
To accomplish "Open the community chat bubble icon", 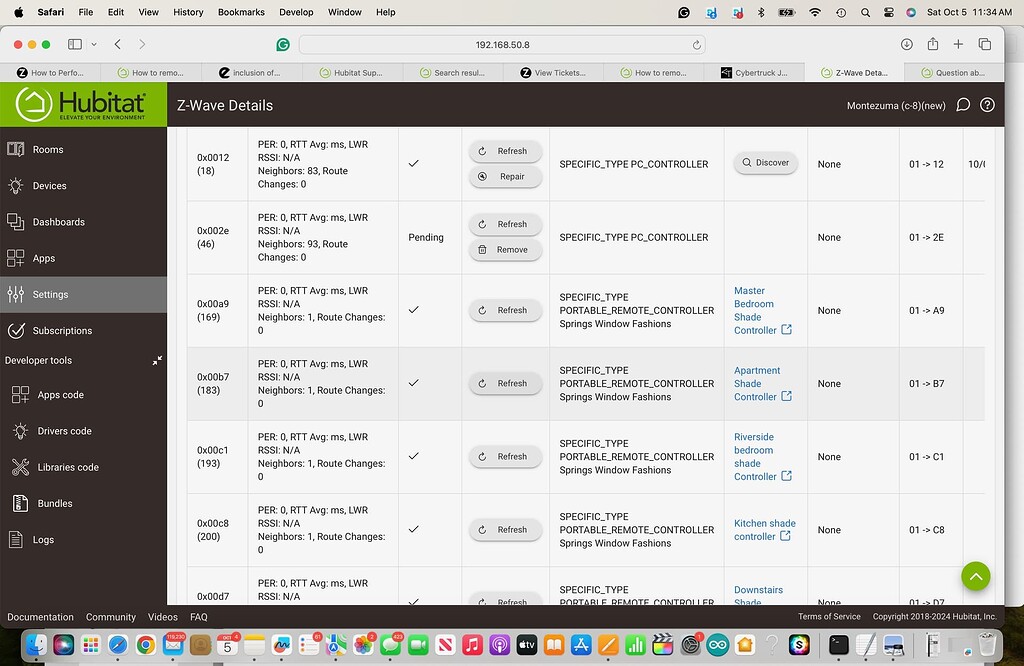I will pyautogui.click(x=963, y=105).
